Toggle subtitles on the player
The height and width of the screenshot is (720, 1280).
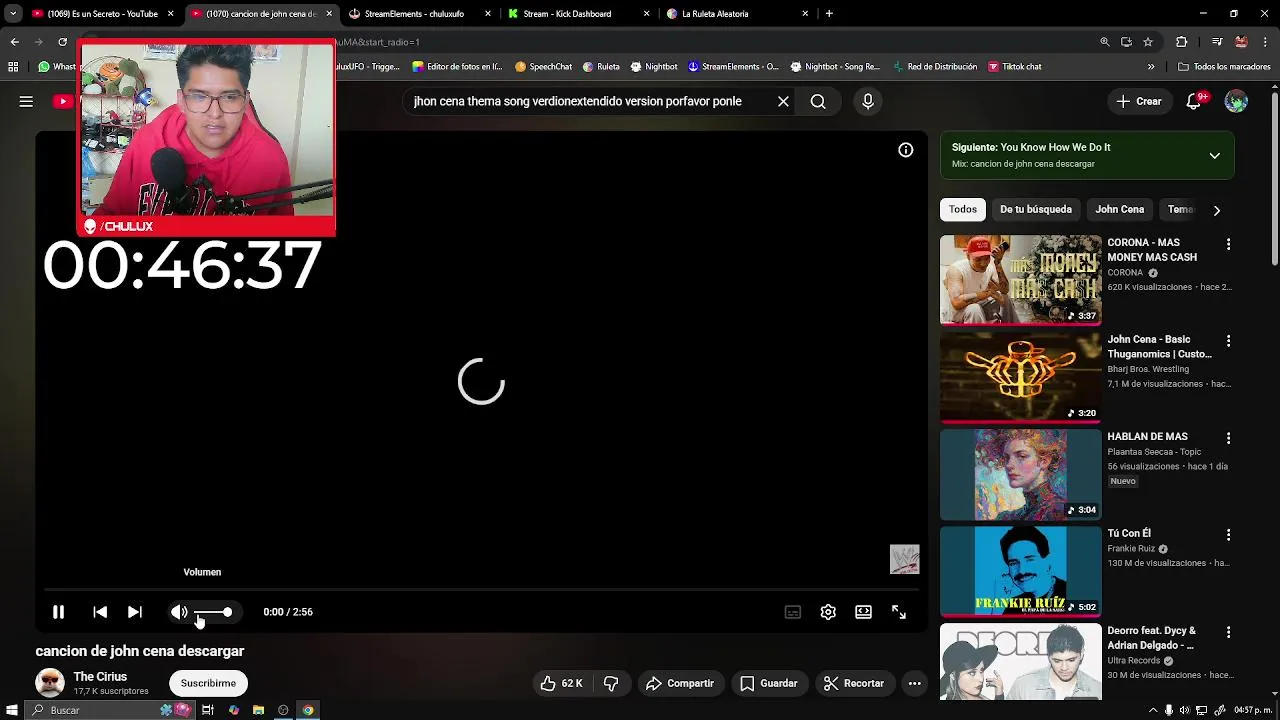point(793,612)
